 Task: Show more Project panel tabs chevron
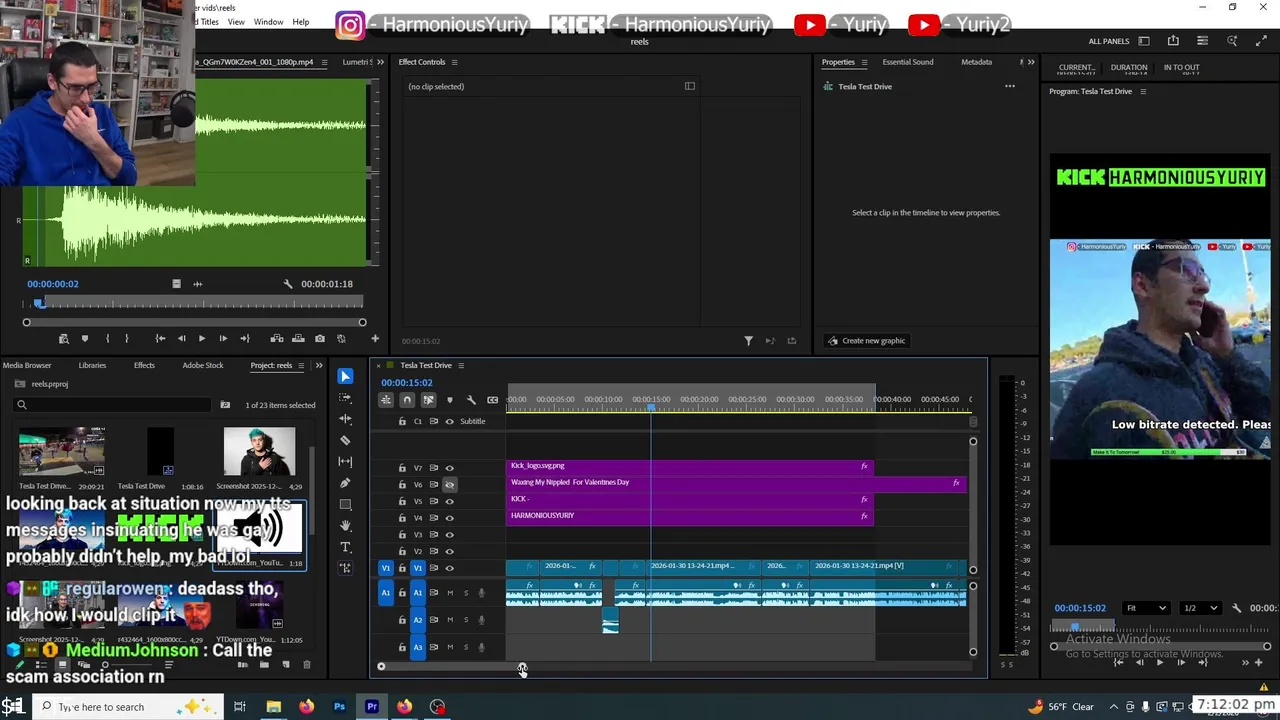click(x=319, y=365)
